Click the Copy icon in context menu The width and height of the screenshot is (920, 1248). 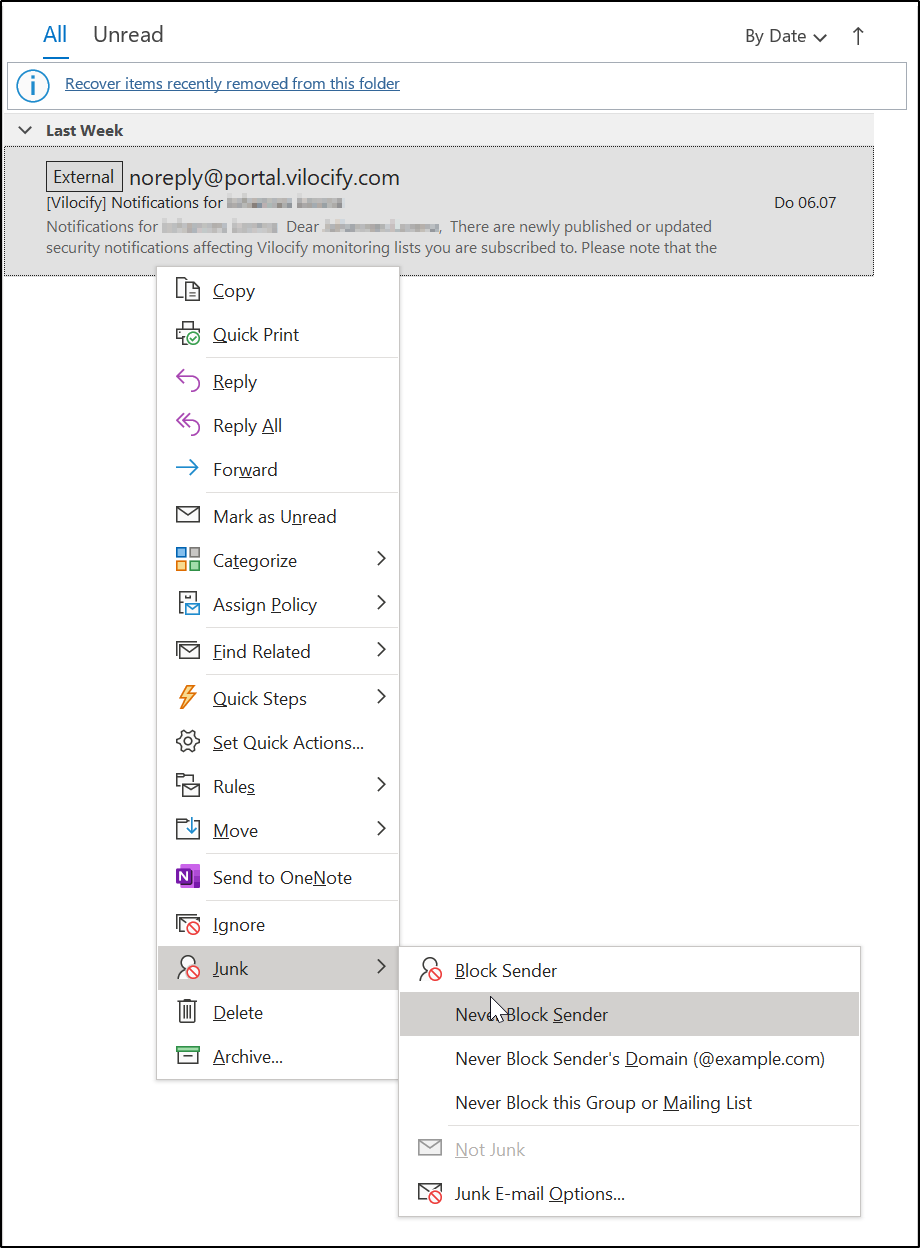pyautogui.click(x=188, y=290)
